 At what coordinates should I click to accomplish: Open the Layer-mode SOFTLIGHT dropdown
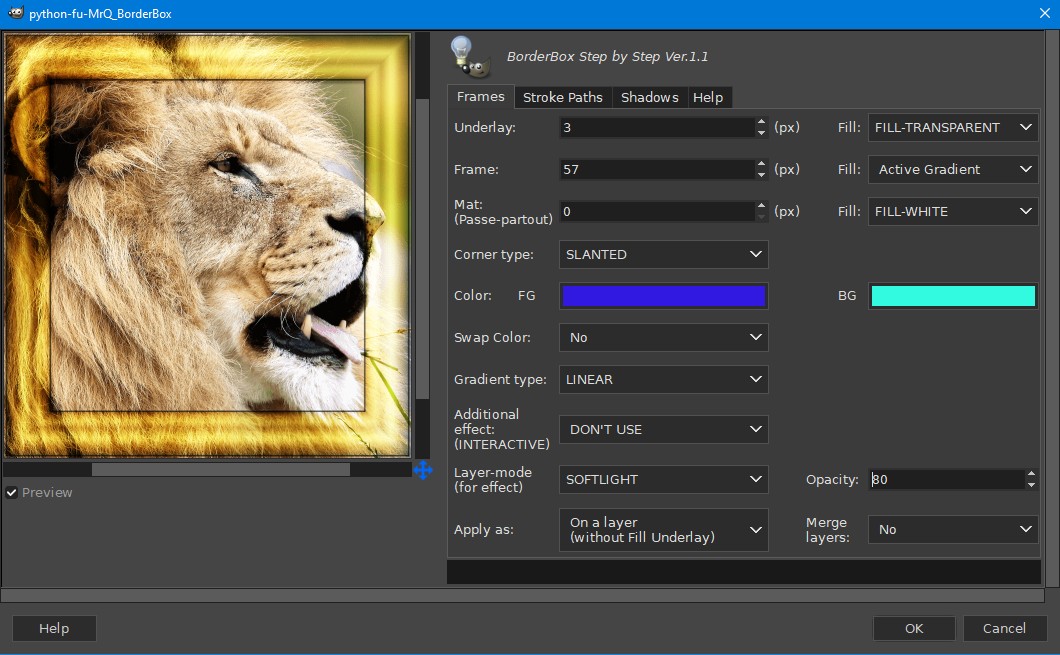pos(663,479)
